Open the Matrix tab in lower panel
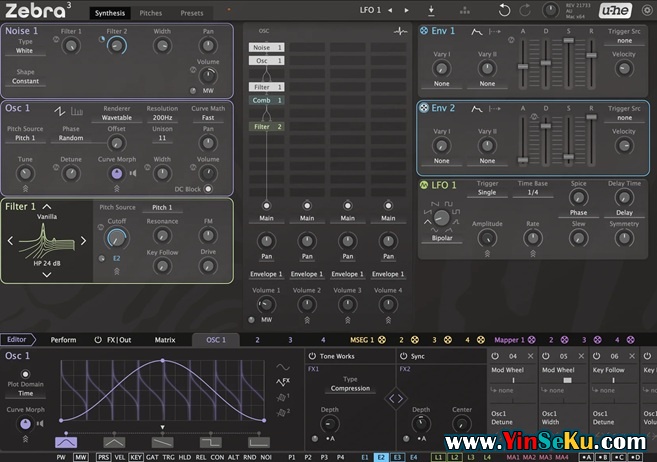657x462 pixels. 165,340
